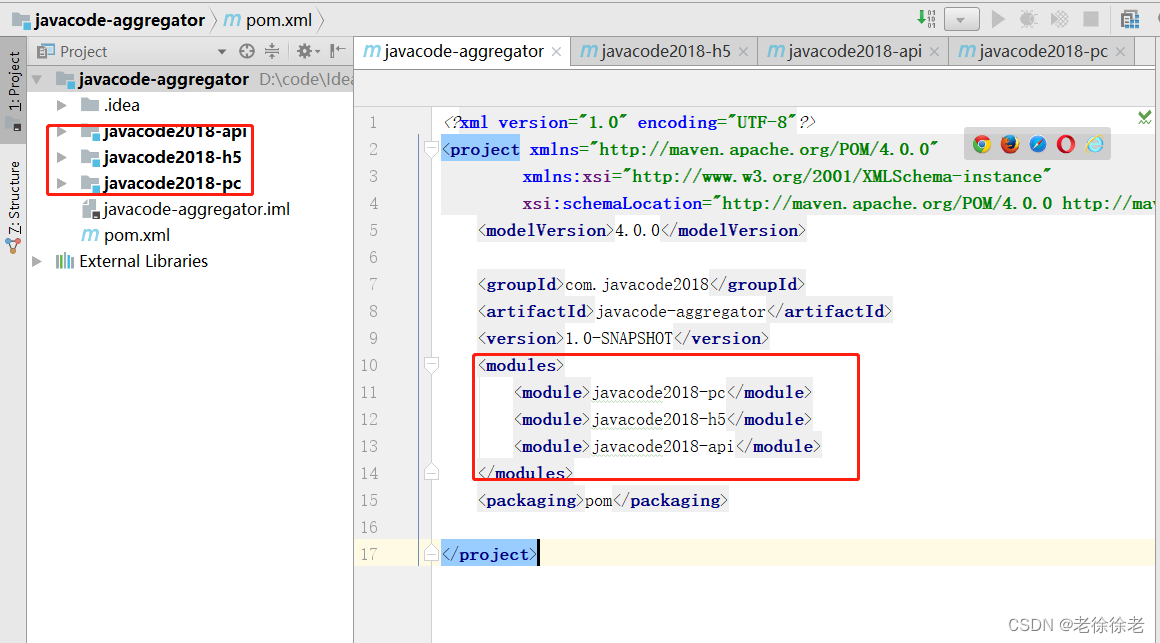
Task: Collapse the javacode-aggregator root node
Action: 37,79
